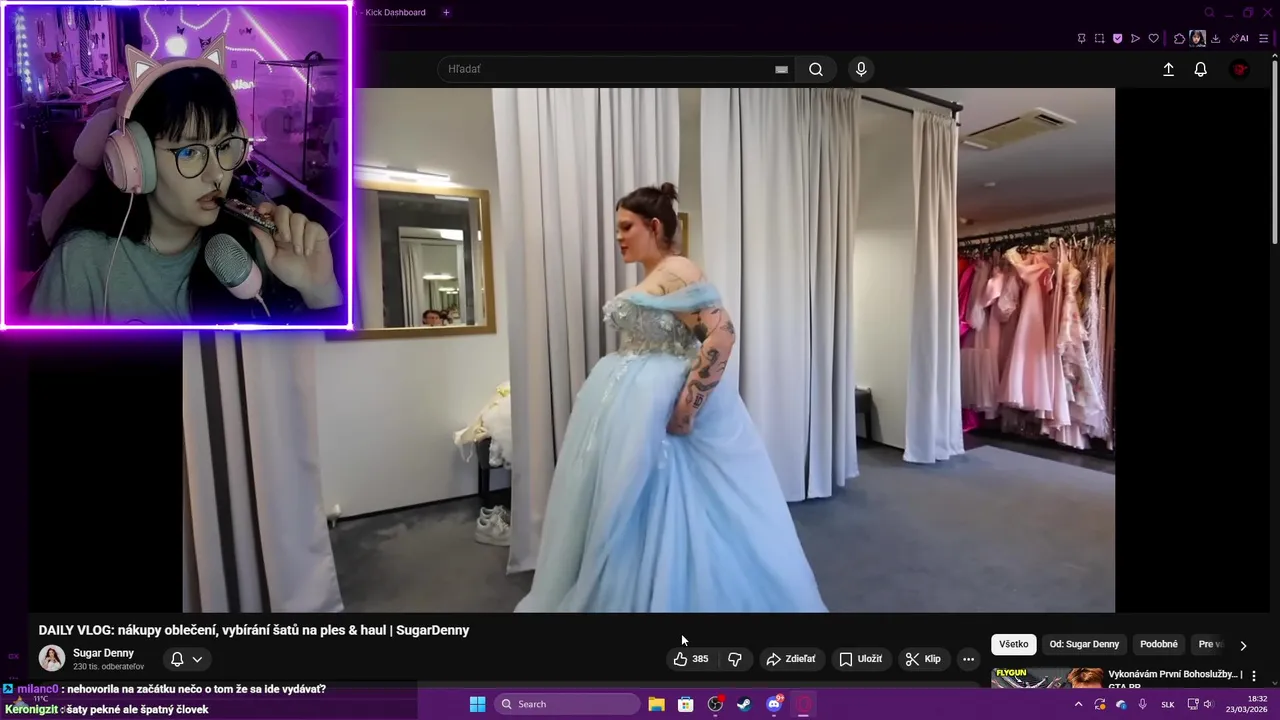Viewport: 1280px width, 720px height.
Task: Open the three-dot more actions menu
Action: pyautogui.click(x=968, y=659)
